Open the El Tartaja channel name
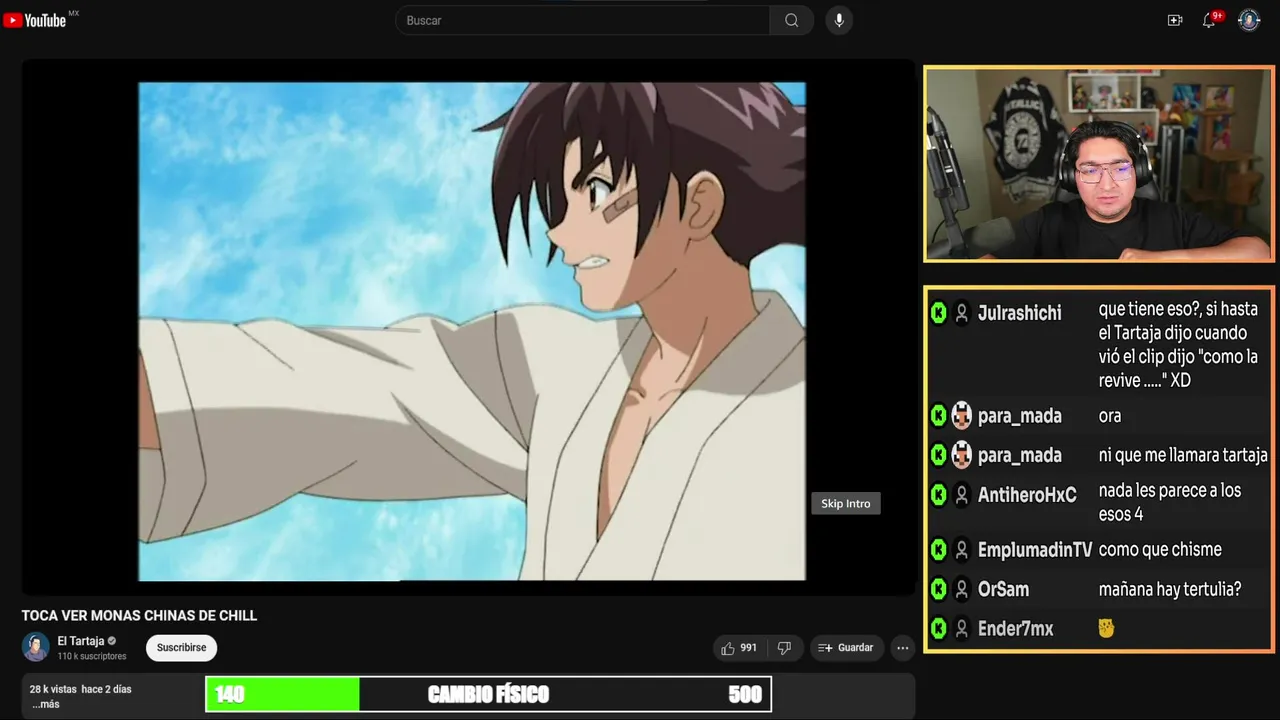 (80, 641)
